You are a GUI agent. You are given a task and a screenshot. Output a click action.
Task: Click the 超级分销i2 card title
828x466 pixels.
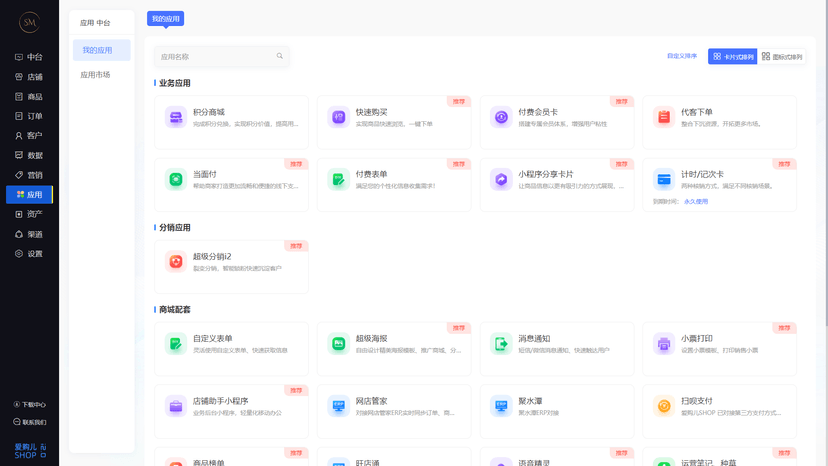(x=212, y=256)
